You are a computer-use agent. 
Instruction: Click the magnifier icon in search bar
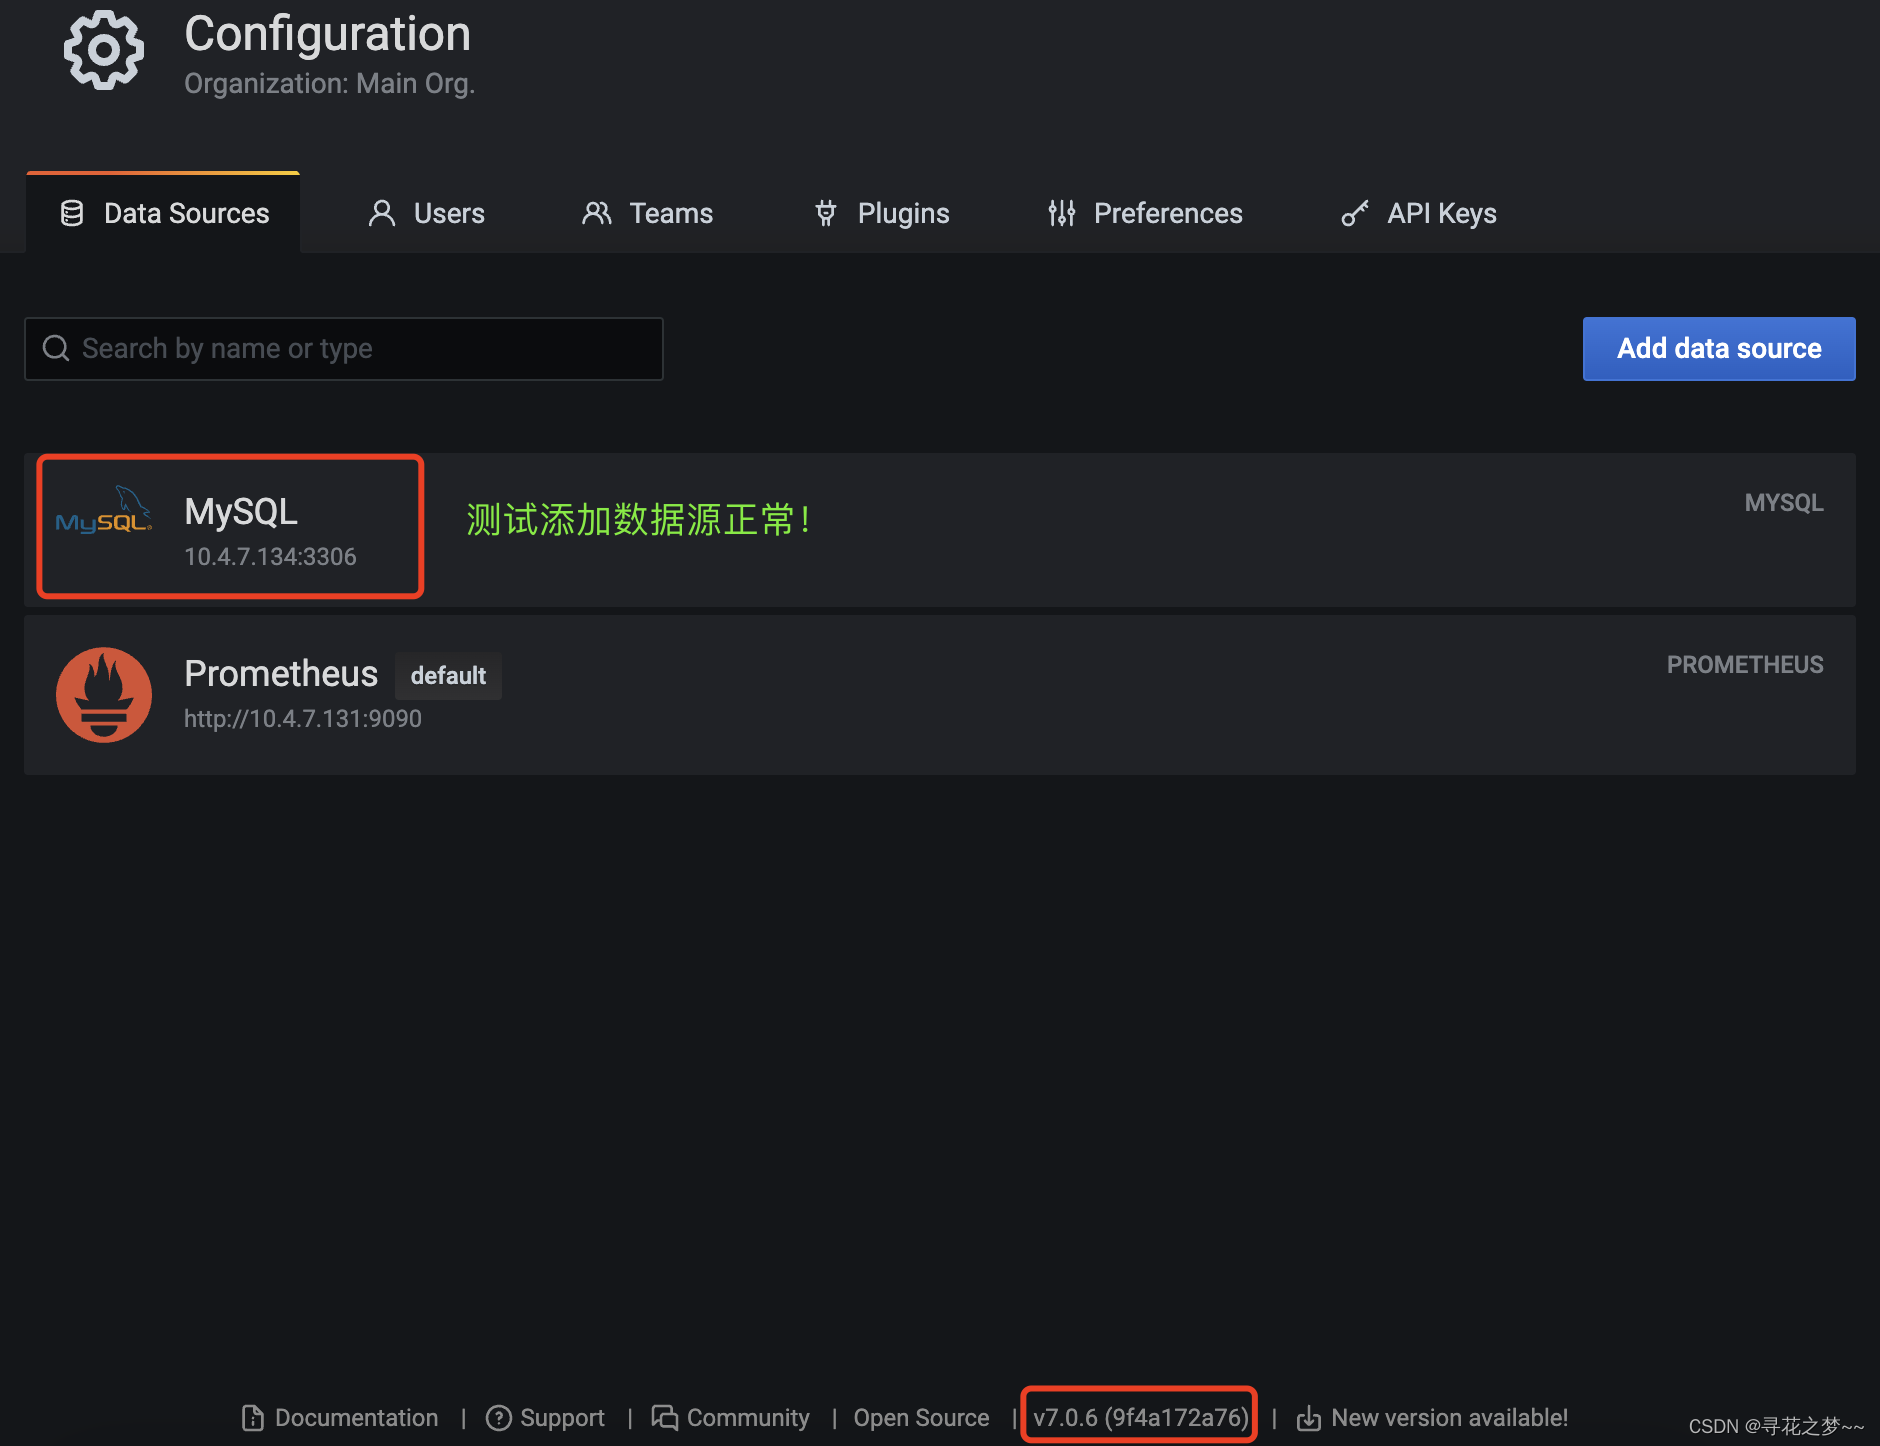point(55,348)
